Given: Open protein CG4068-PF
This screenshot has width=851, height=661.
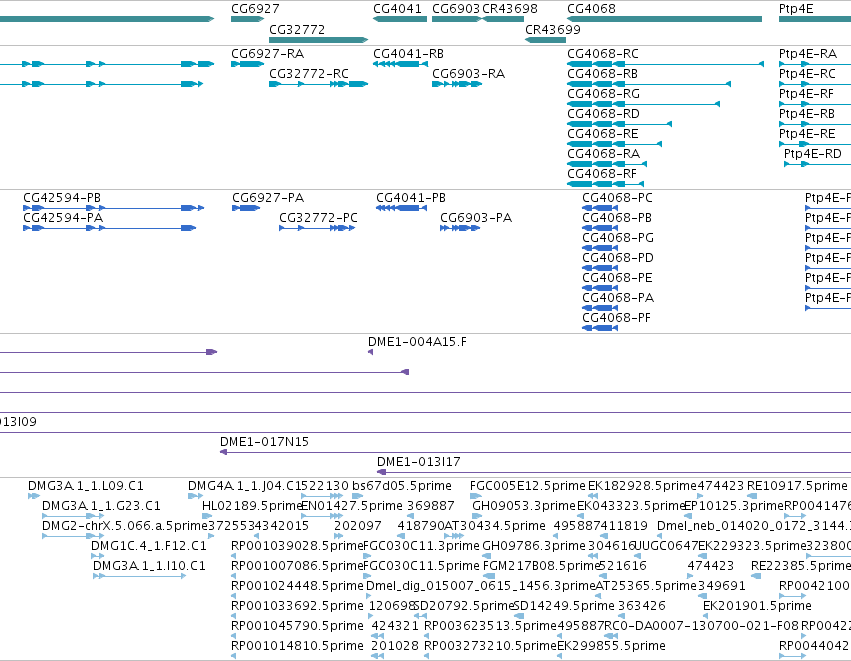Looking at the screenshot, I should click(x=616, y=319).
